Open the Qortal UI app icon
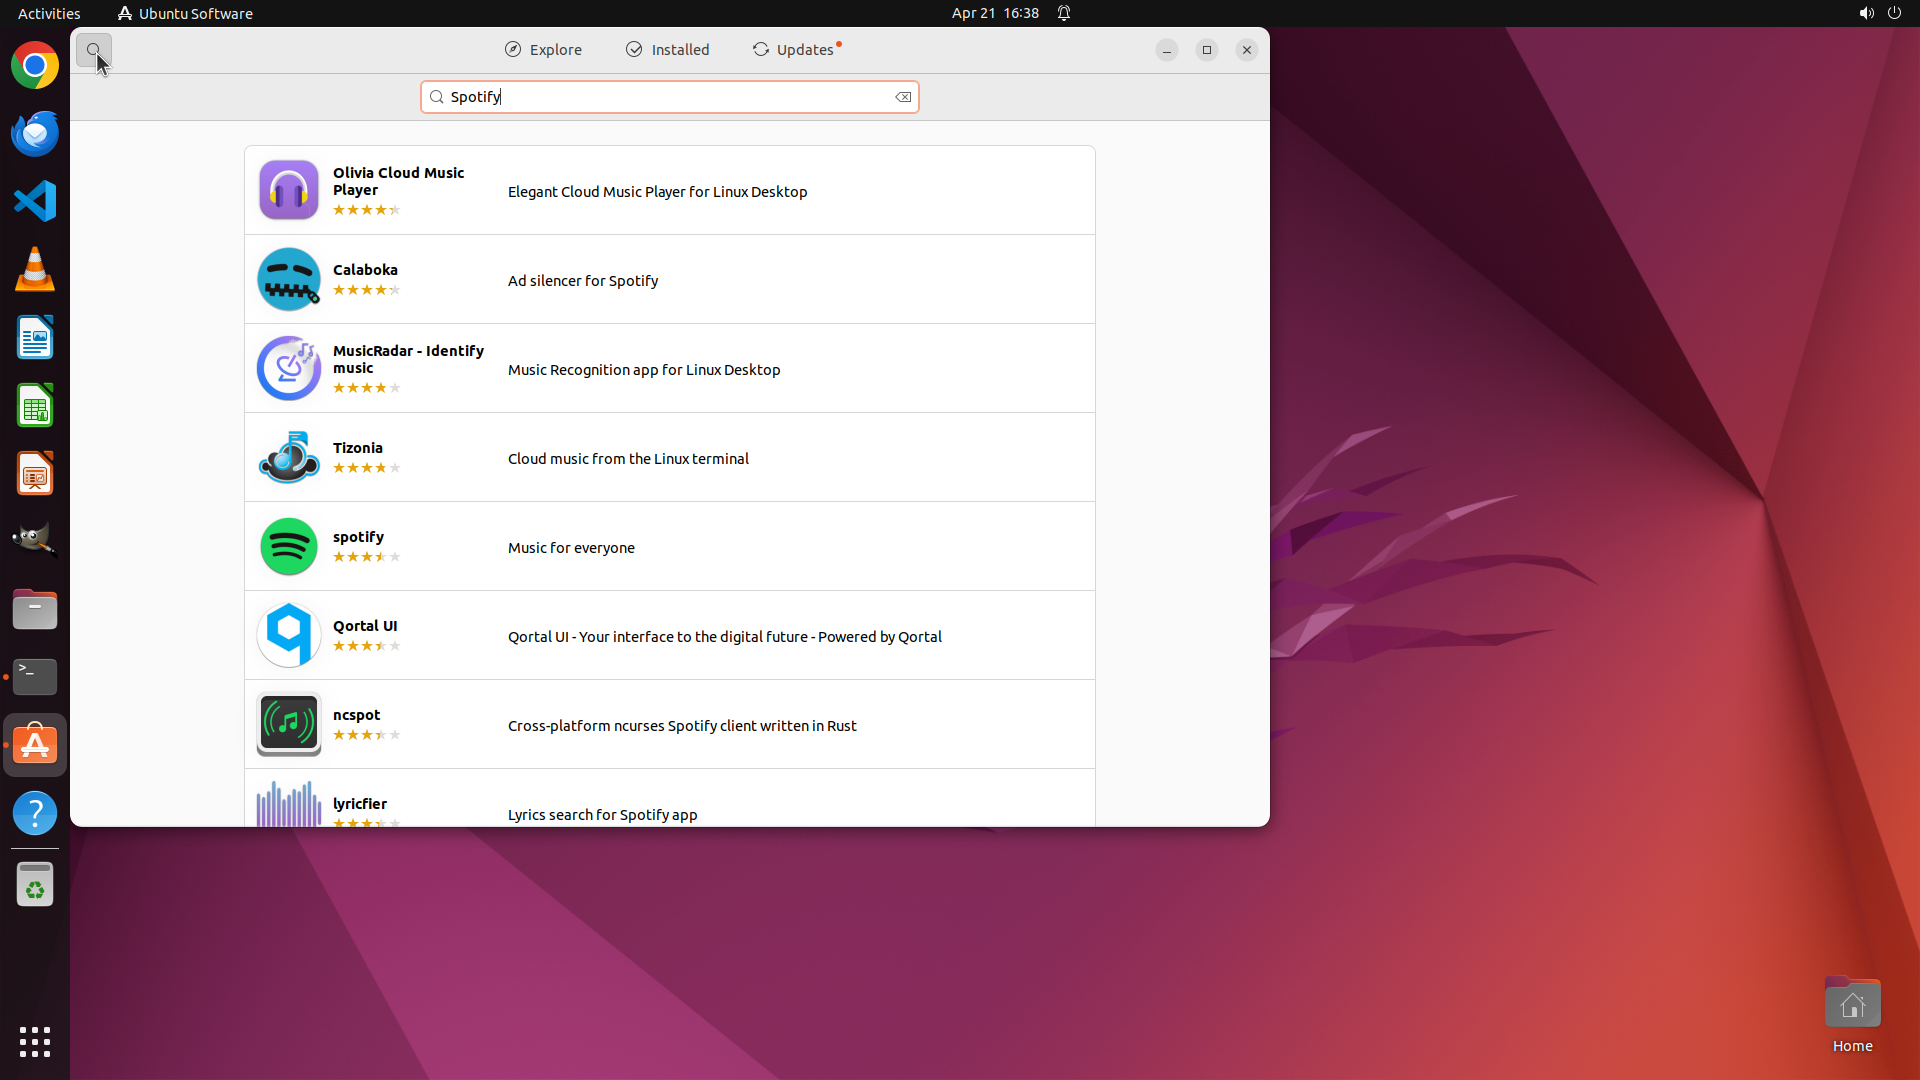This screenshot has width=1920, height=1080. [x=288, y=636]
